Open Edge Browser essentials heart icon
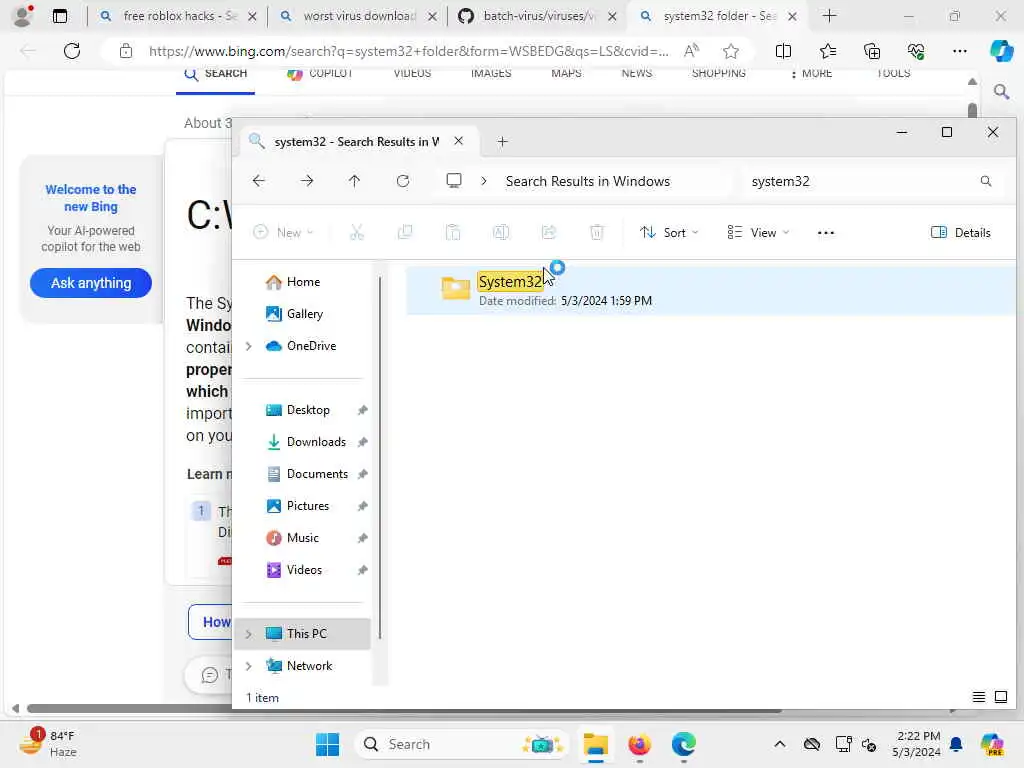The image size is (1024, 768). [x=916, y=50]
